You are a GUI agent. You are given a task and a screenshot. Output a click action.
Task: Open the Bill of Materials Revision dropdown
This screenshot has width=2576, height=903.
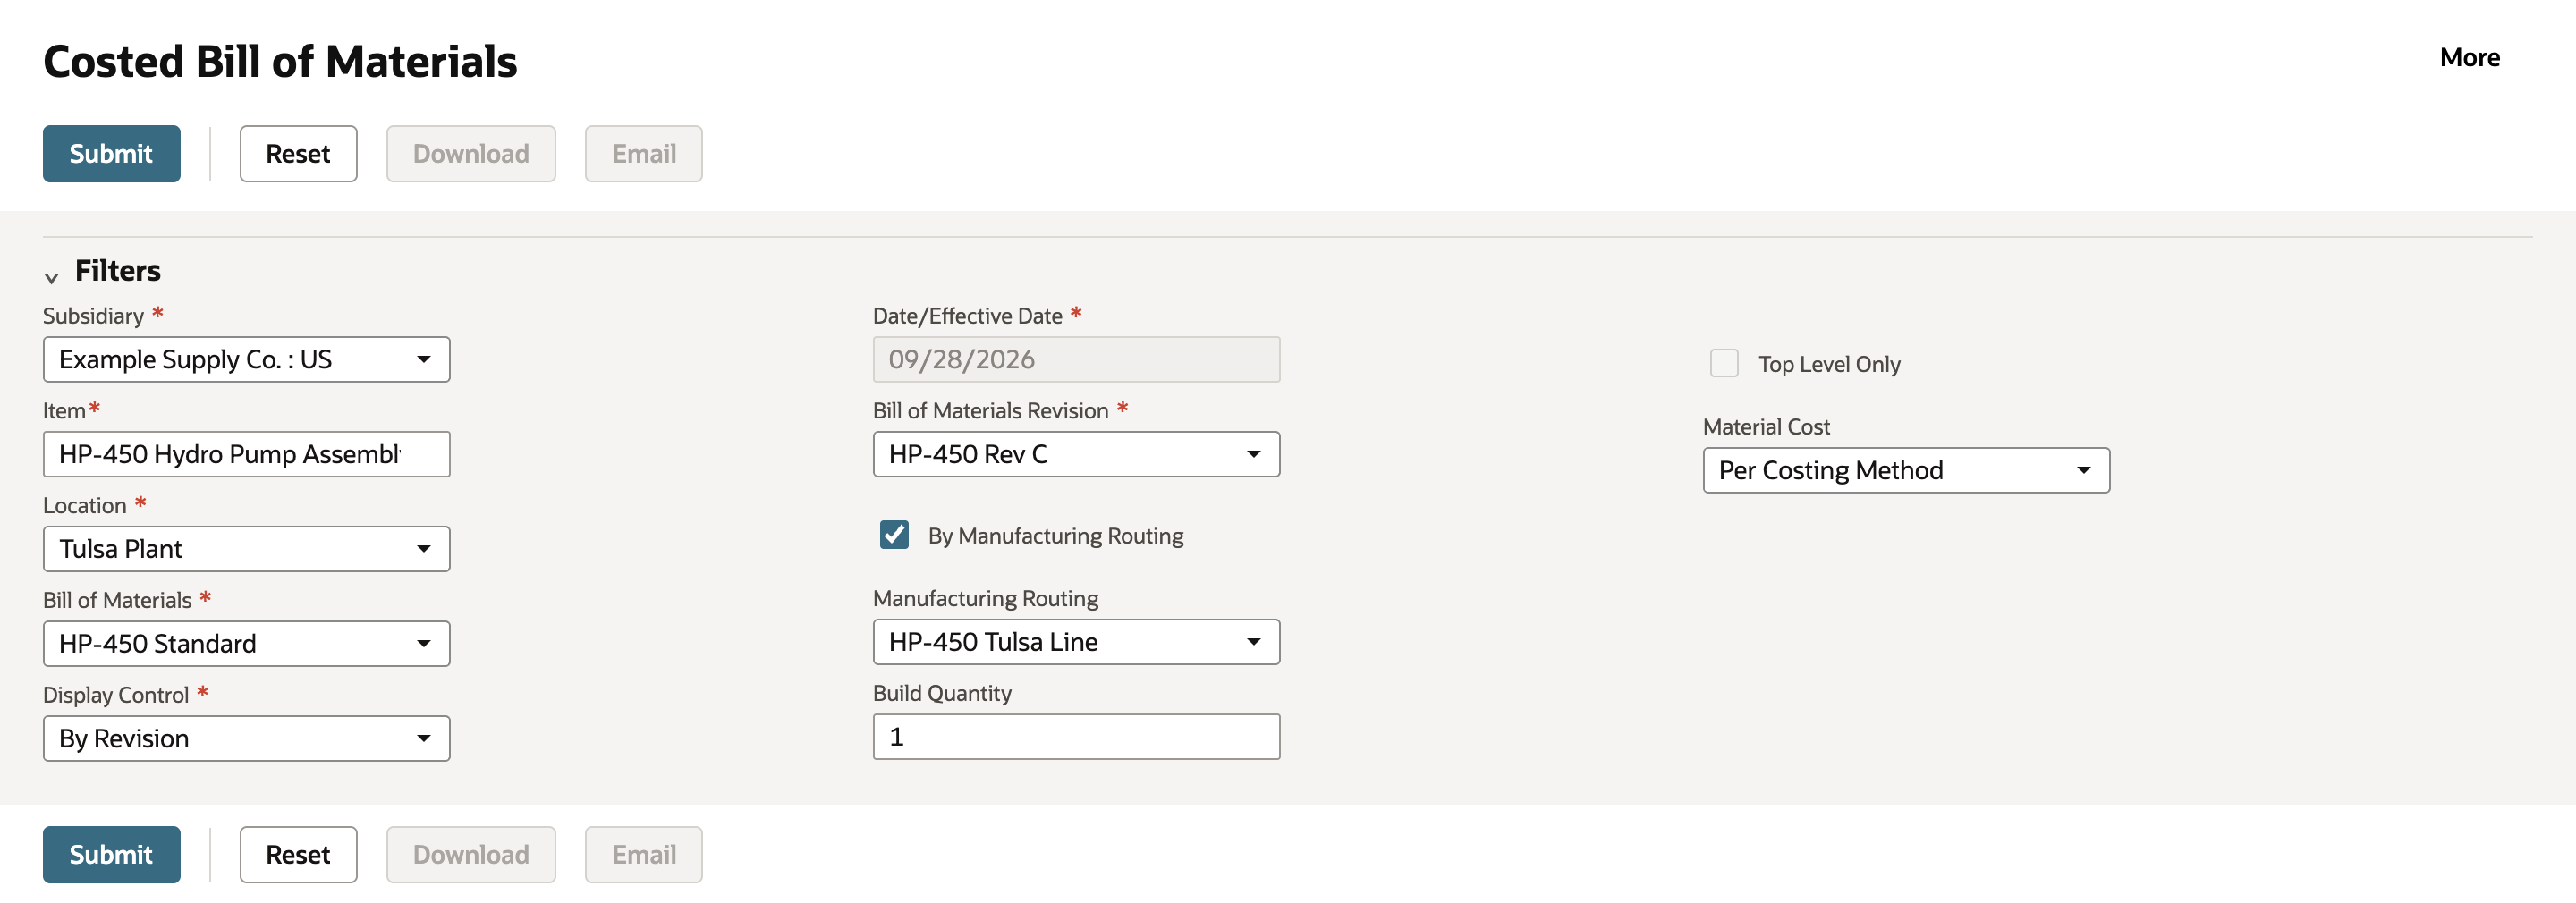[1076, 454]
